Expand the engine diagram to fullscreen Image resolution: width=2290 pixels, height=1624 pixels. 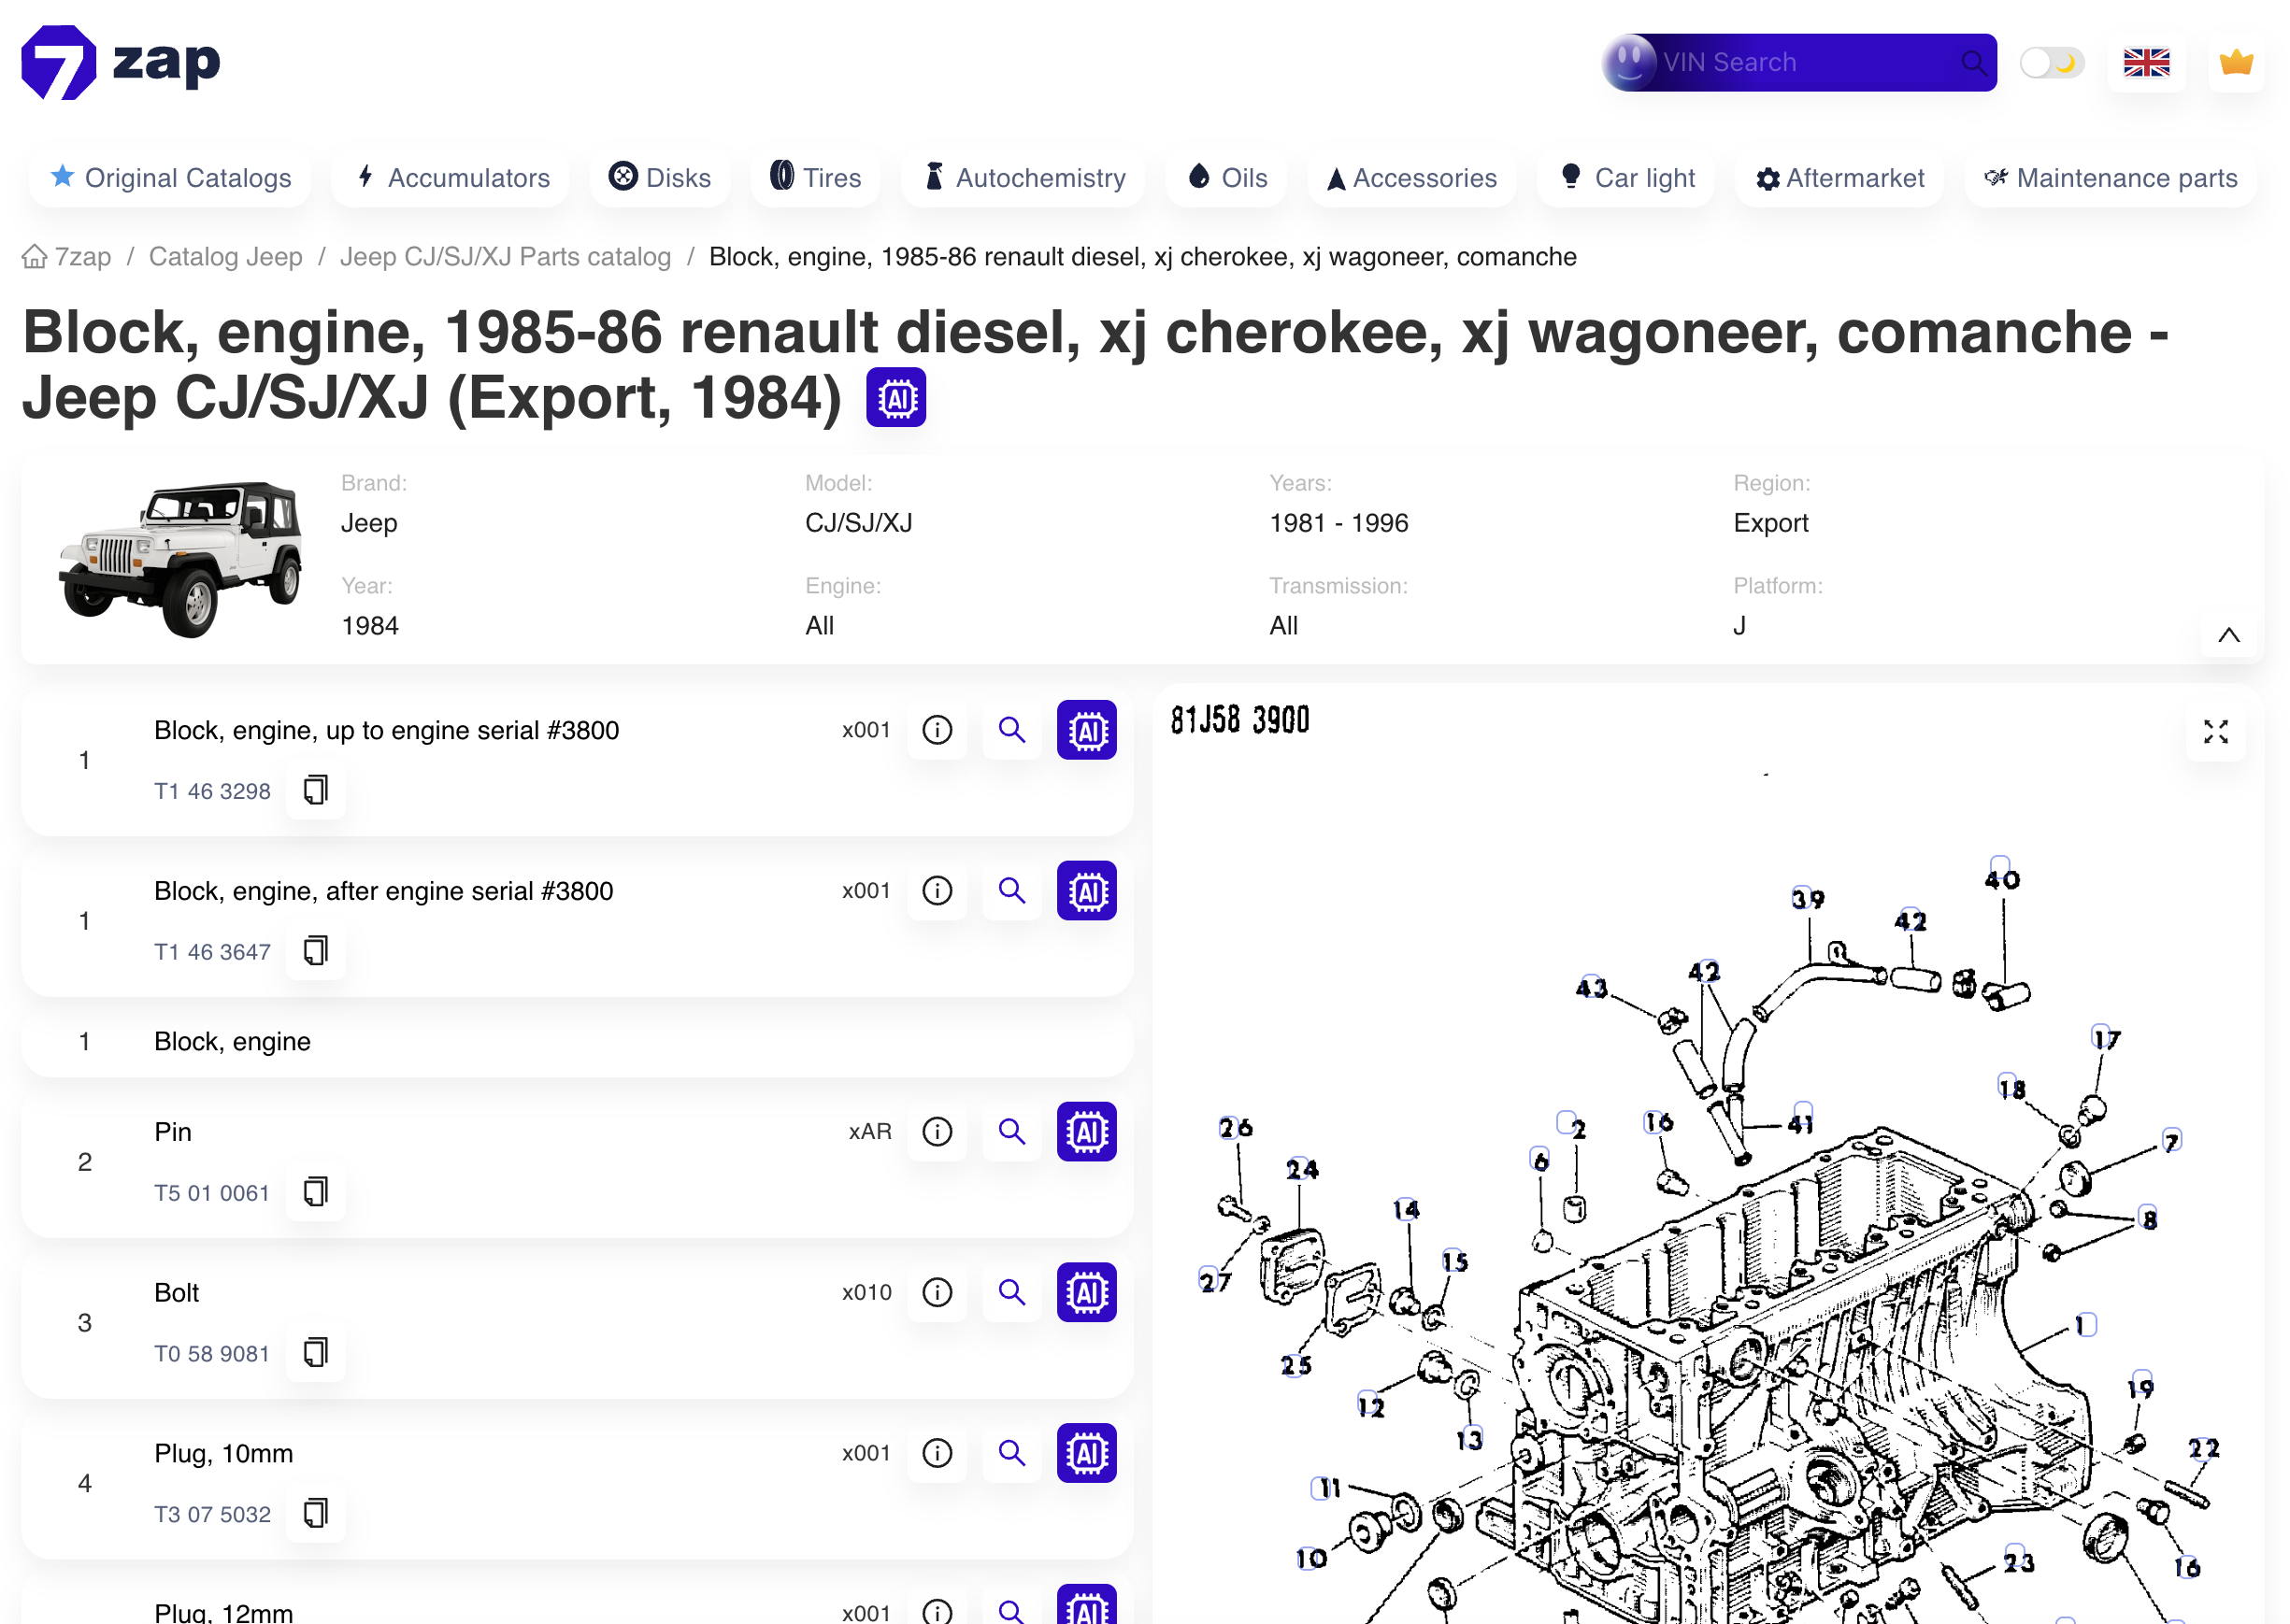click(x=2216, y=731)
